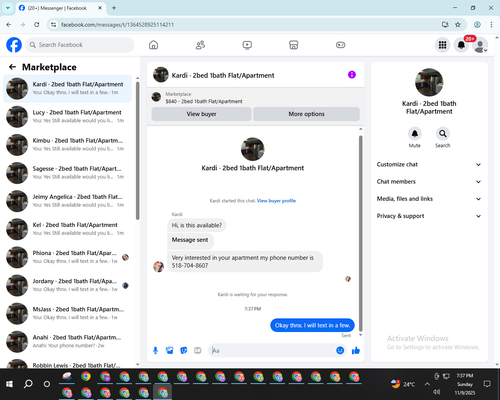Screen dimensions: 500x400
Task: Click Kardi's profile picture in right panel
Action: click(x=429, y=82)
